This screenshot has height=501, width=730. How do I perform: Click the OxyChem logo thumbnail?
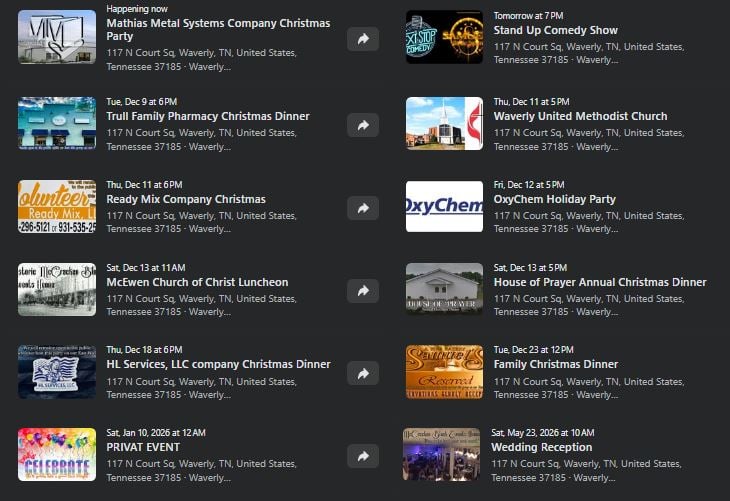click(x=444, y=206)
